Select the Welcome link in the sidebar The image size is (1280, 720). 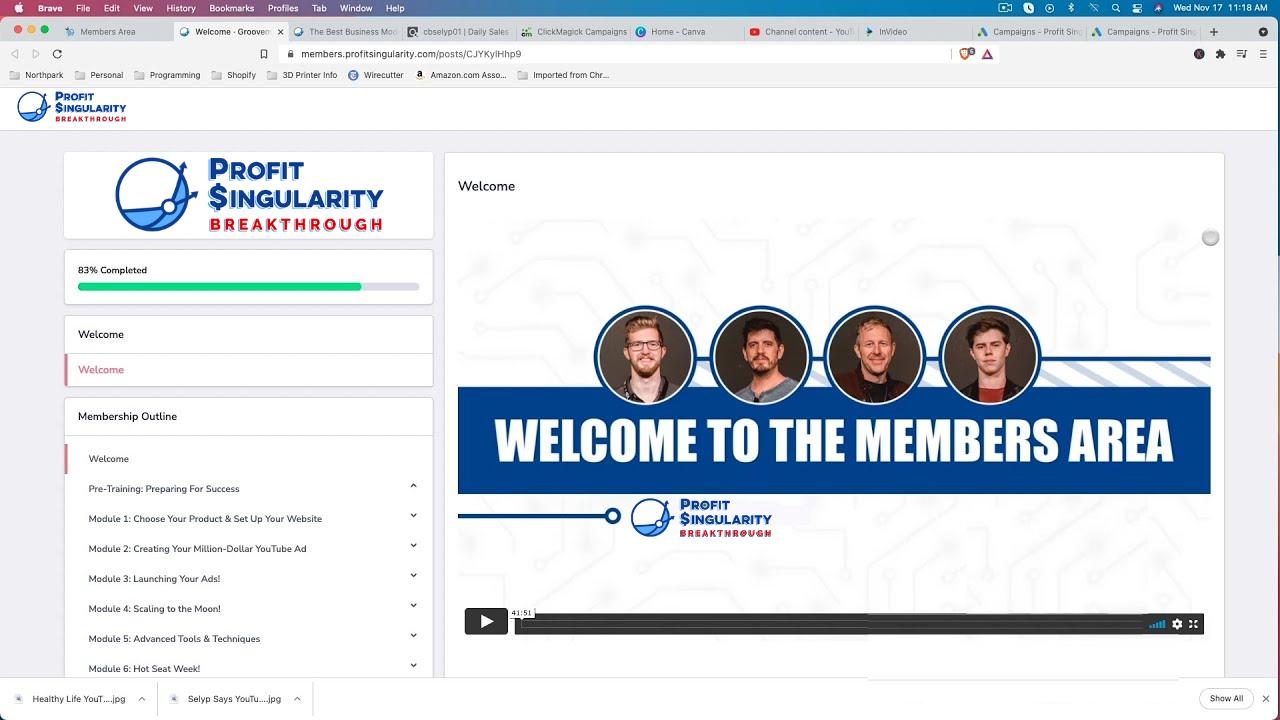tap(101, 369)
